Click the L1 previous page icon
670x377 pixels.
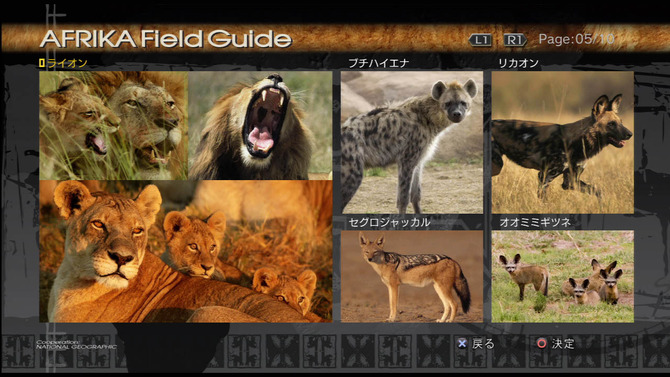(480, 40)
